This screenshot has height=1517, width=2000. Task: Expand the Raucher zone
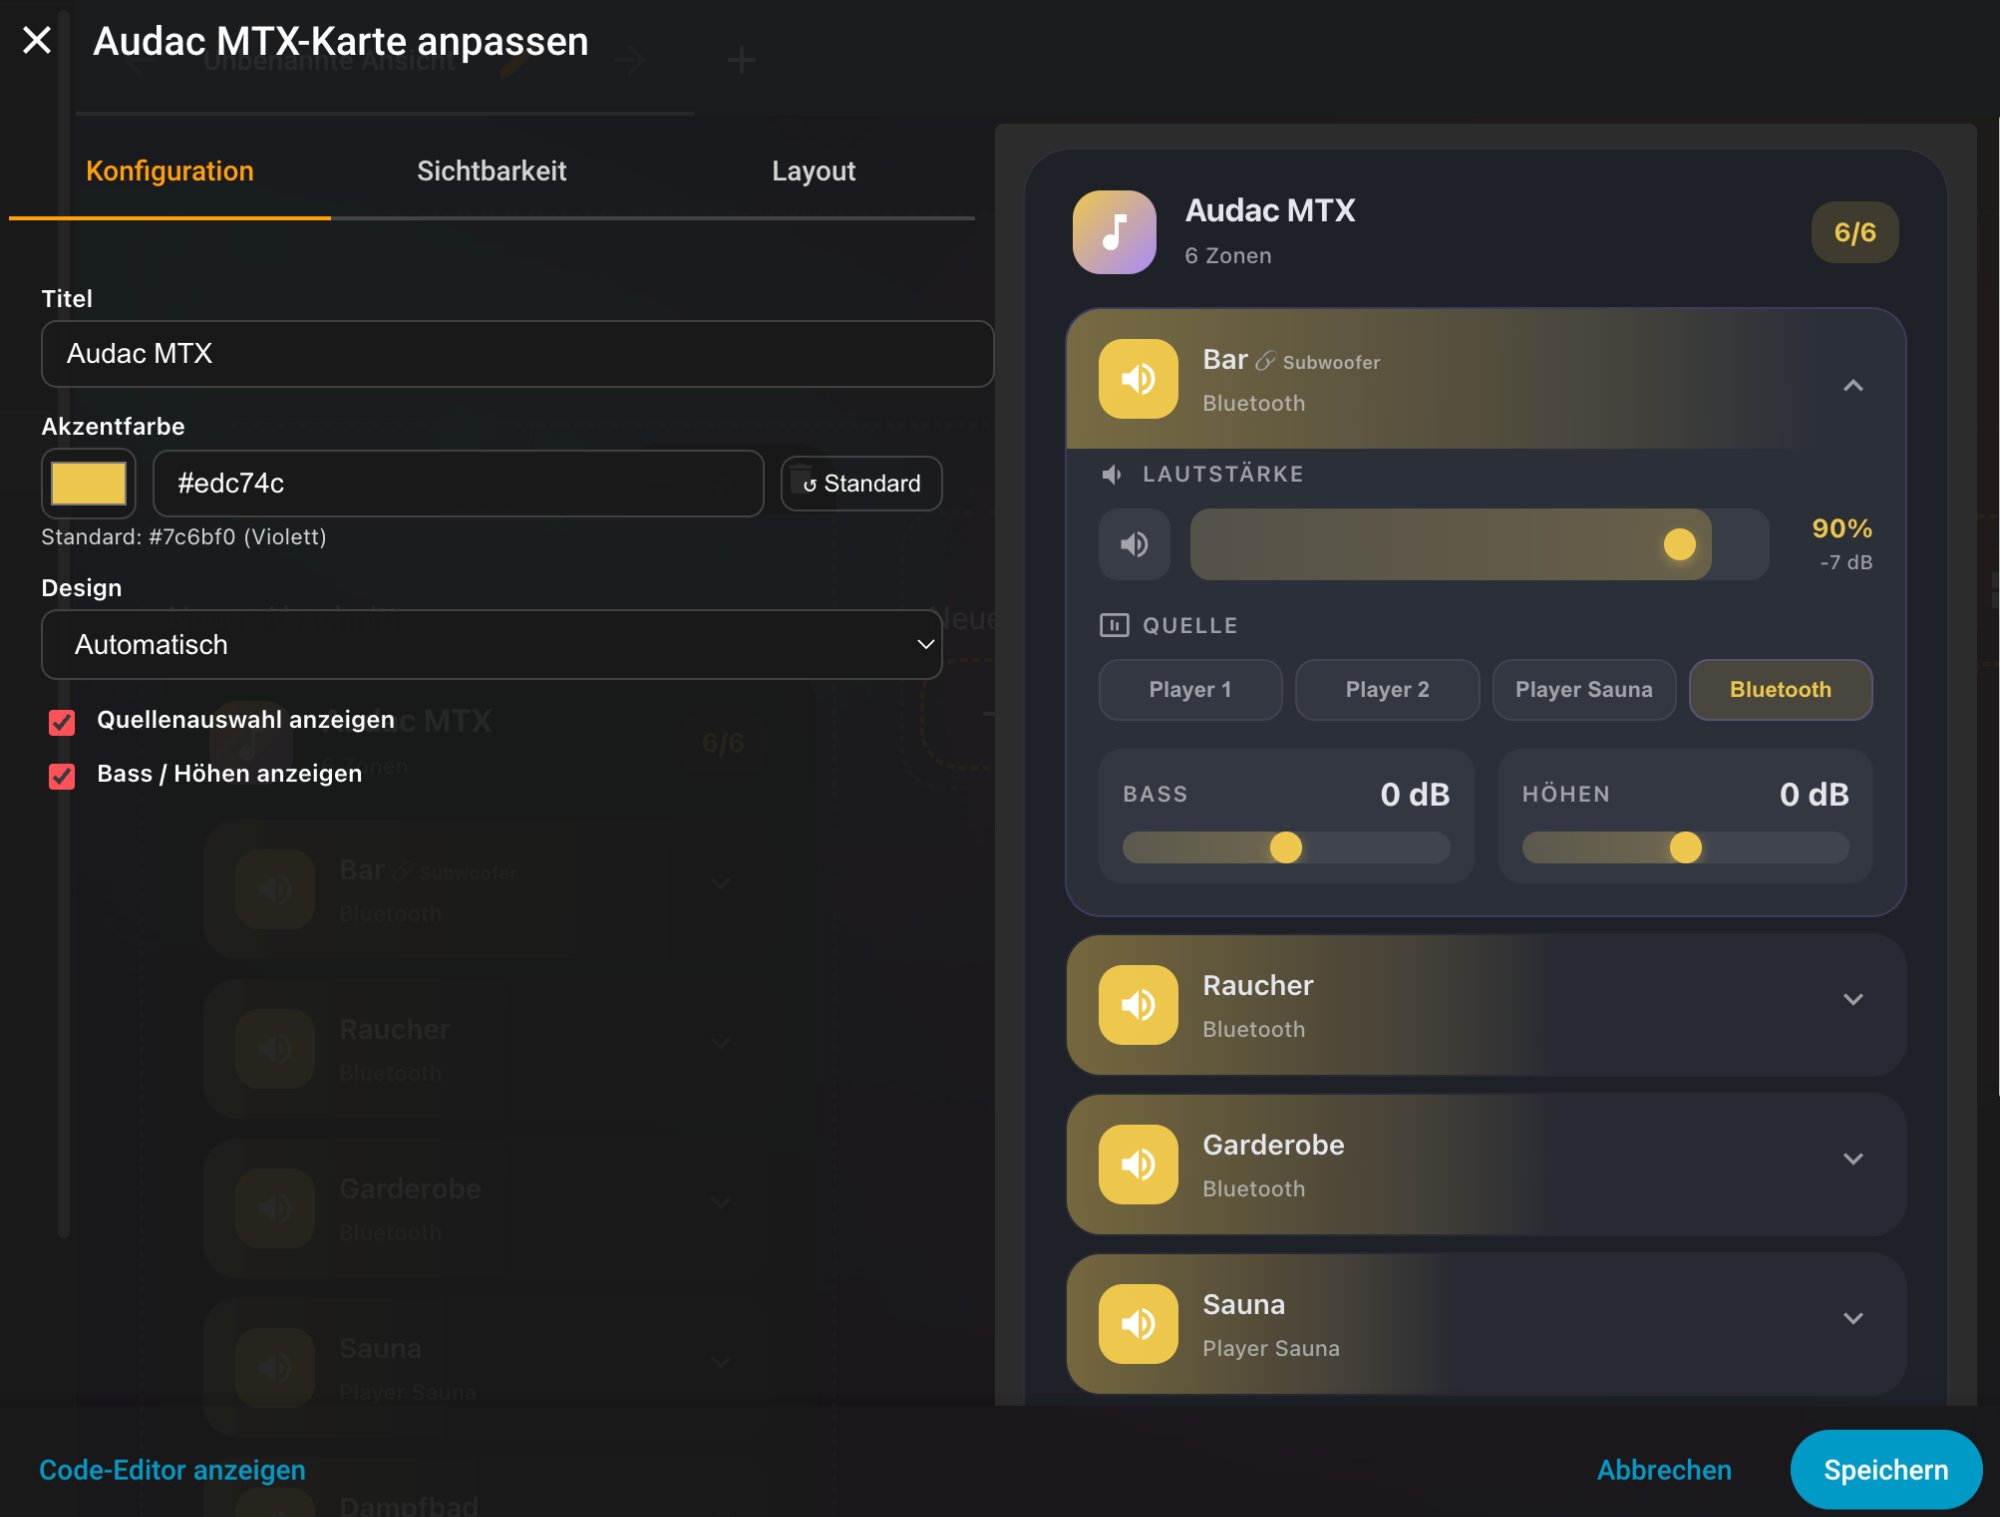pyautogui.click(x=1852, y=1000)
